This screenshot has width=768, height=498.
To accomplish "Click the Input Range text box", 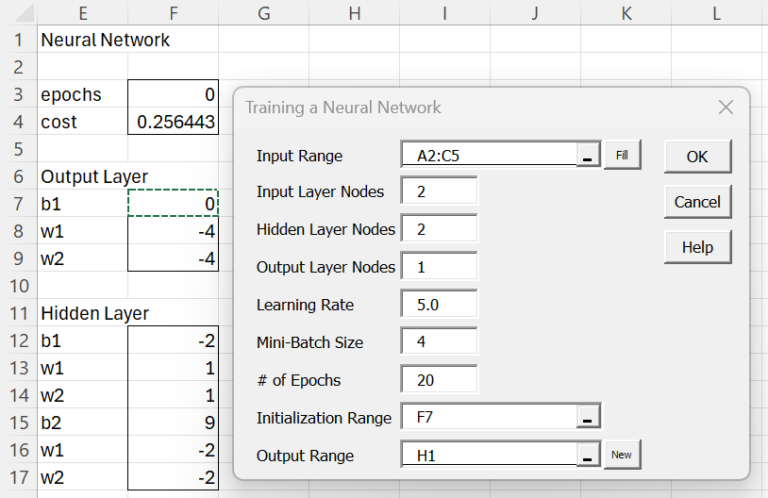I will click(488, 157).
